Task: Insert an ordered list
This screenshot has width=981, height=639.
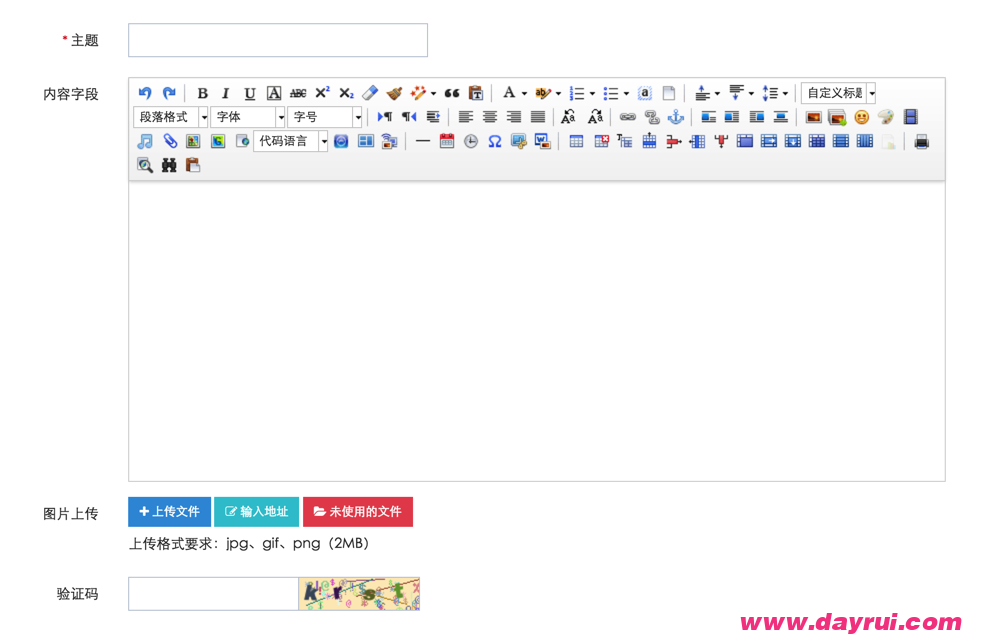Action: [x=577, y=93]
